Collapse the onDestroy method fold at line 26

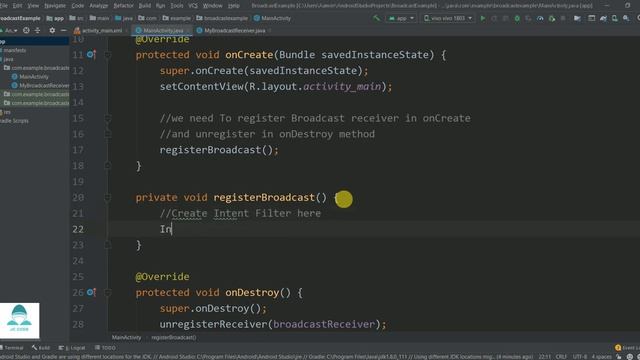click(x=107, y=292)
